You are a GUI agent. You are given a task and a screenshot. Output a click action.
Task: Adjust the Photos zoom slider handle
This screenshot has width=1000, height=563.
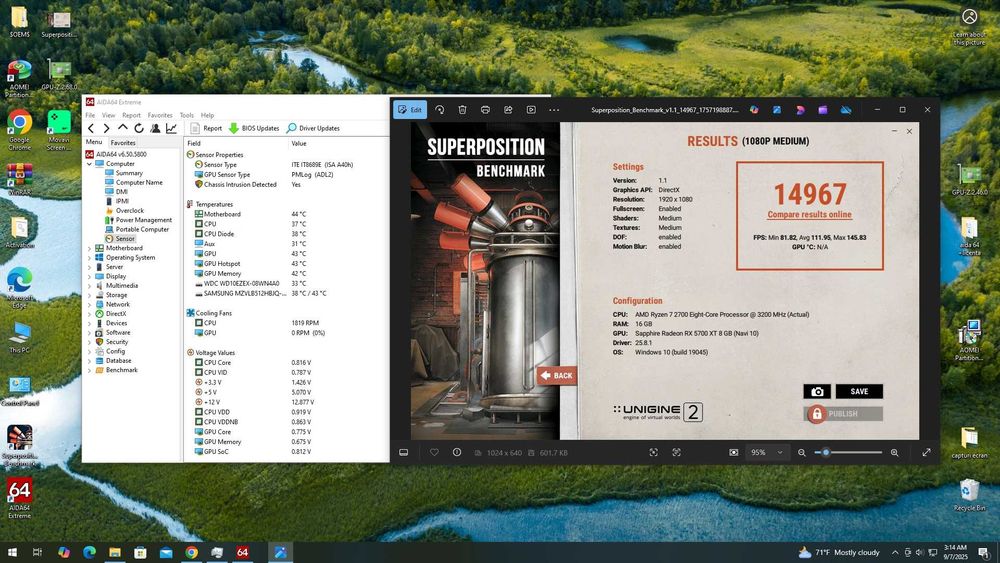click(x=826, y=453)
